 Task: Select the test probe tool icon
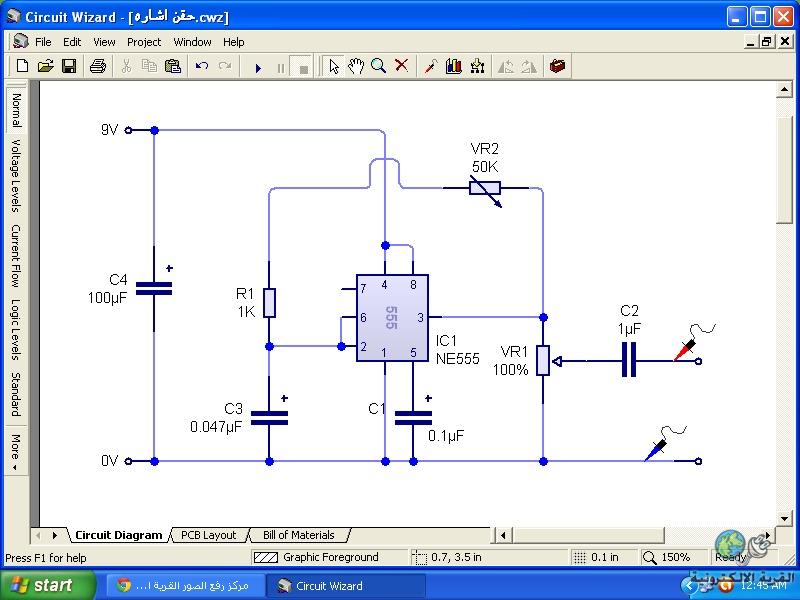click(431, 66)
